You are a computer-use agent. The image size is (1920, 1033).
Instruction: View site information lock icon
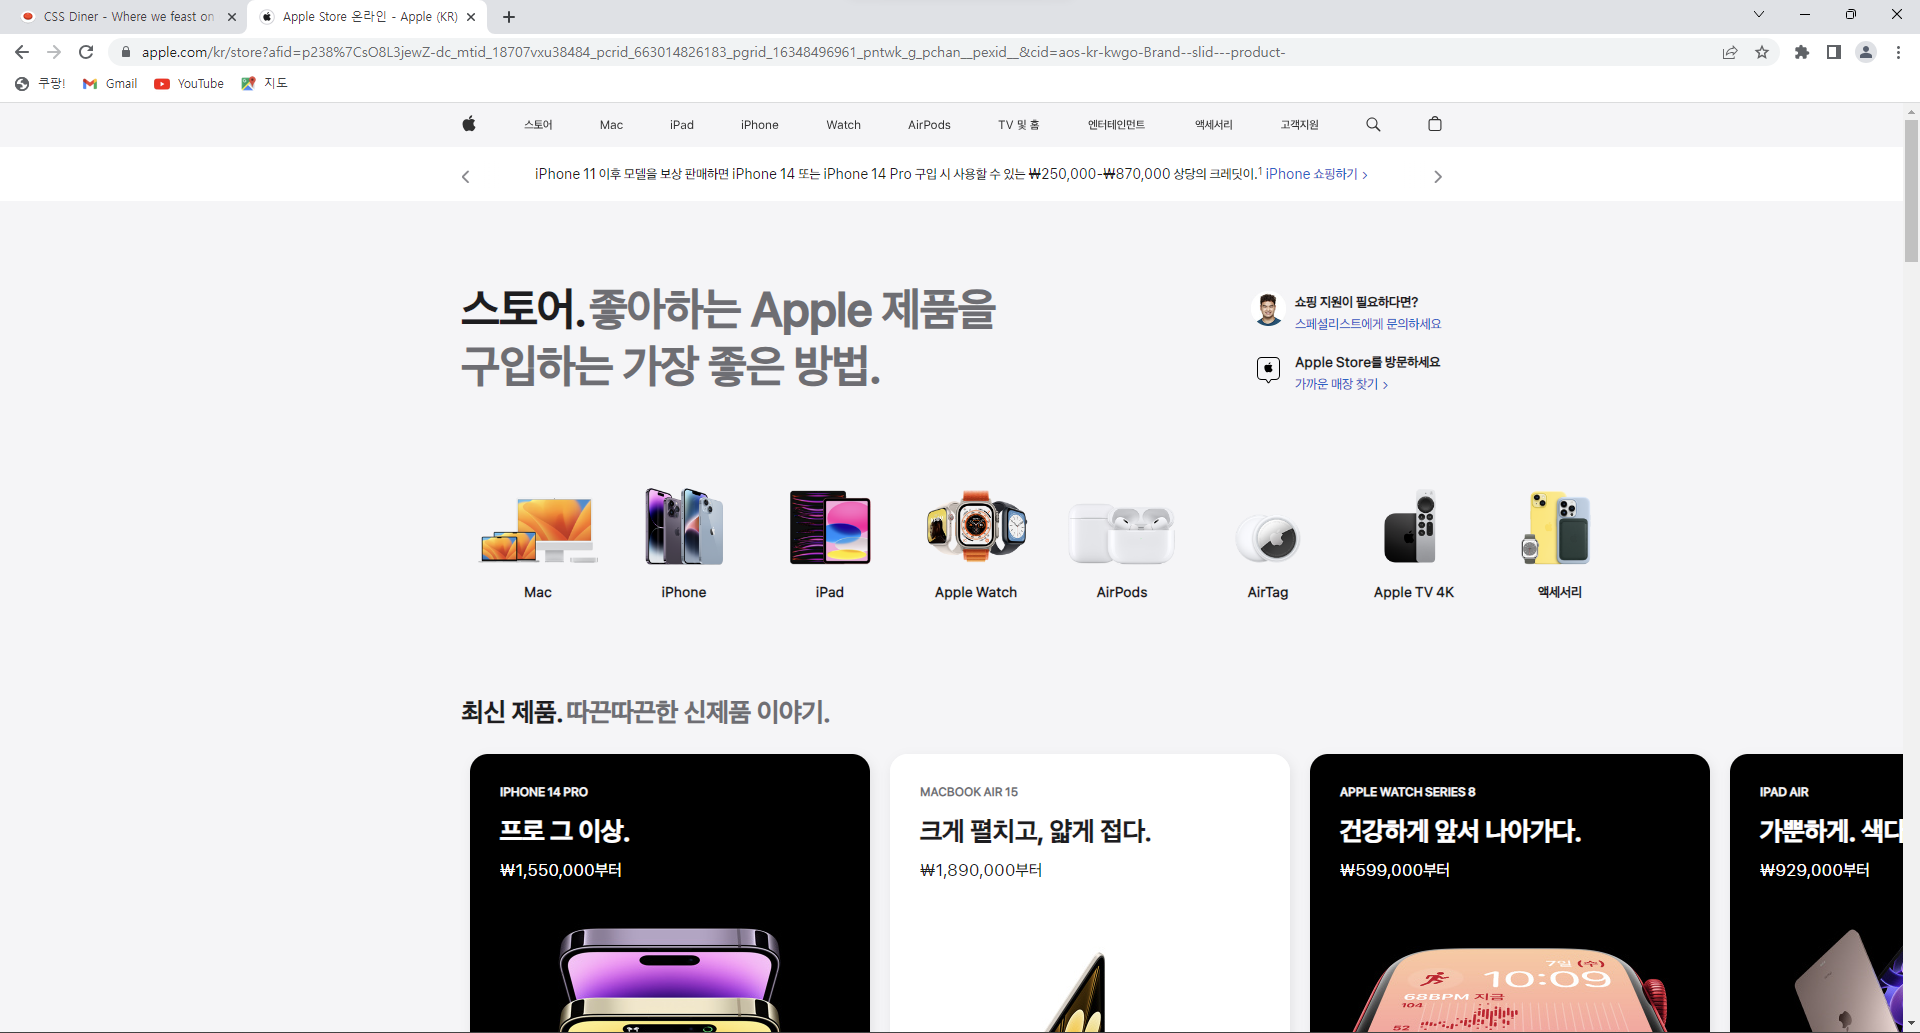pyautogui.click(x=126, y=52)
